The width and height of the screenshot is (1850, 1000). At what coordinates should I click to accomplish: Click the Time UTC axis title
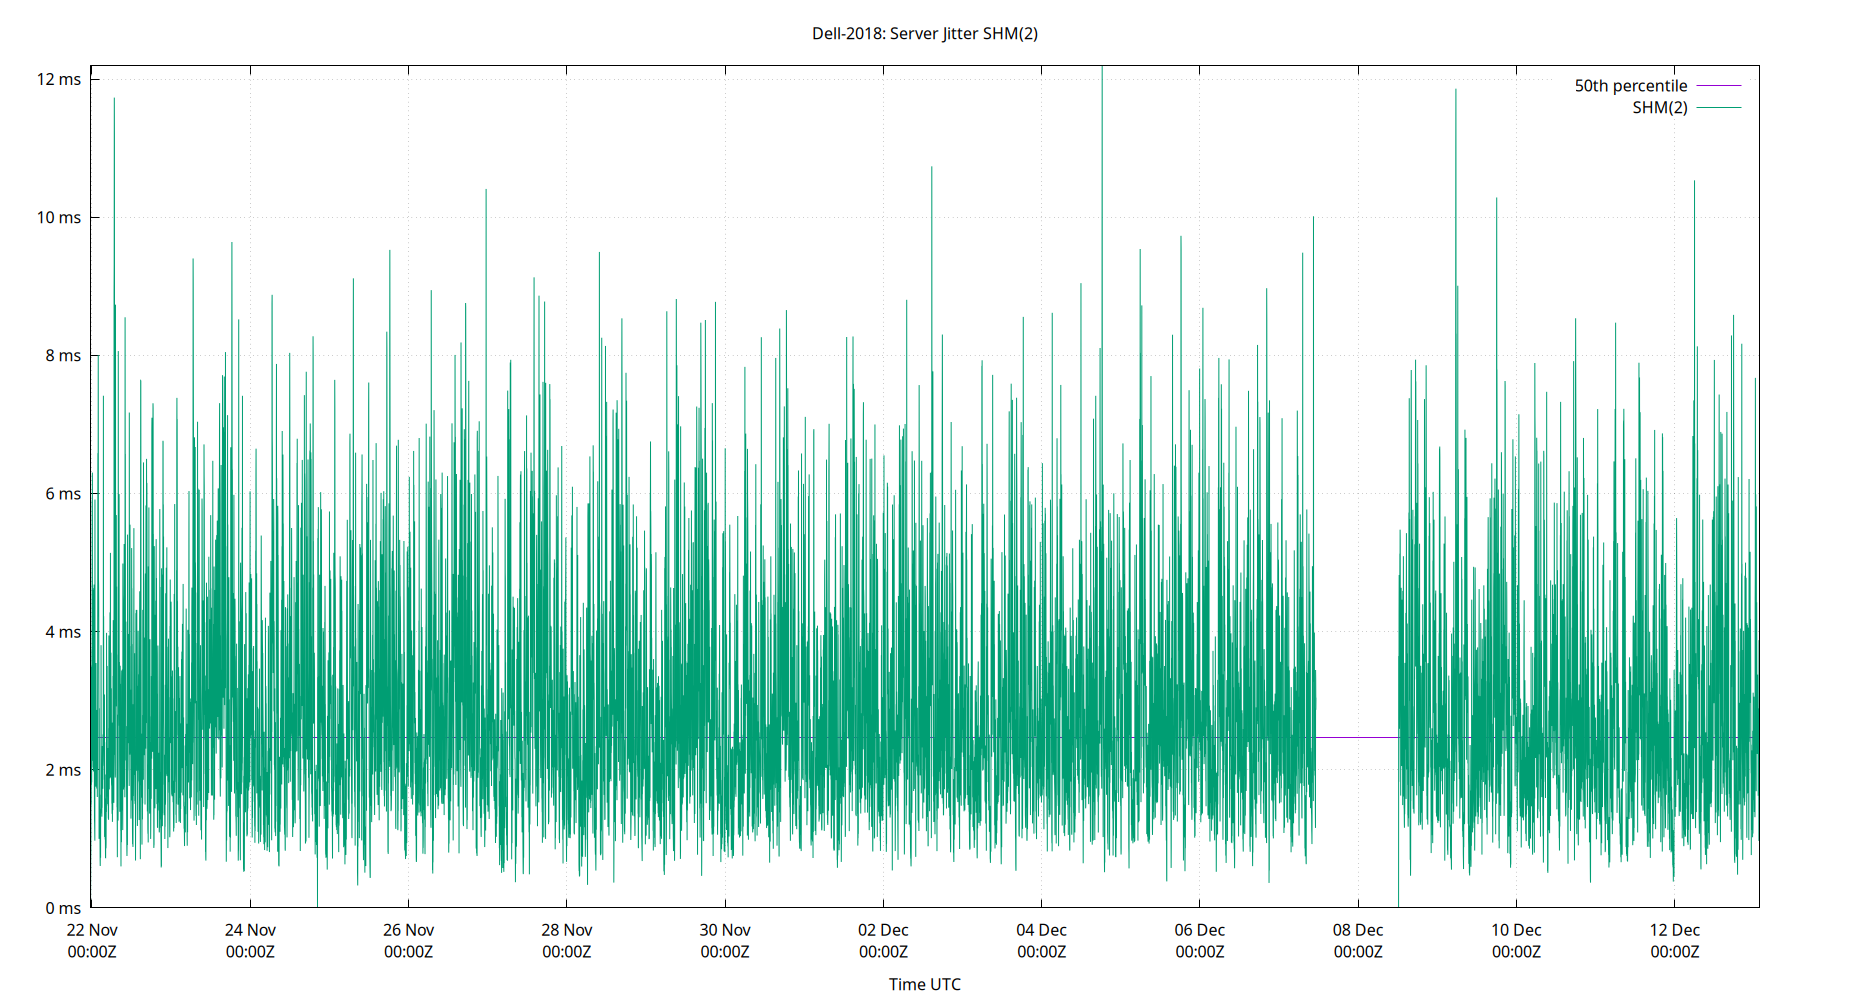pos(924,983)
